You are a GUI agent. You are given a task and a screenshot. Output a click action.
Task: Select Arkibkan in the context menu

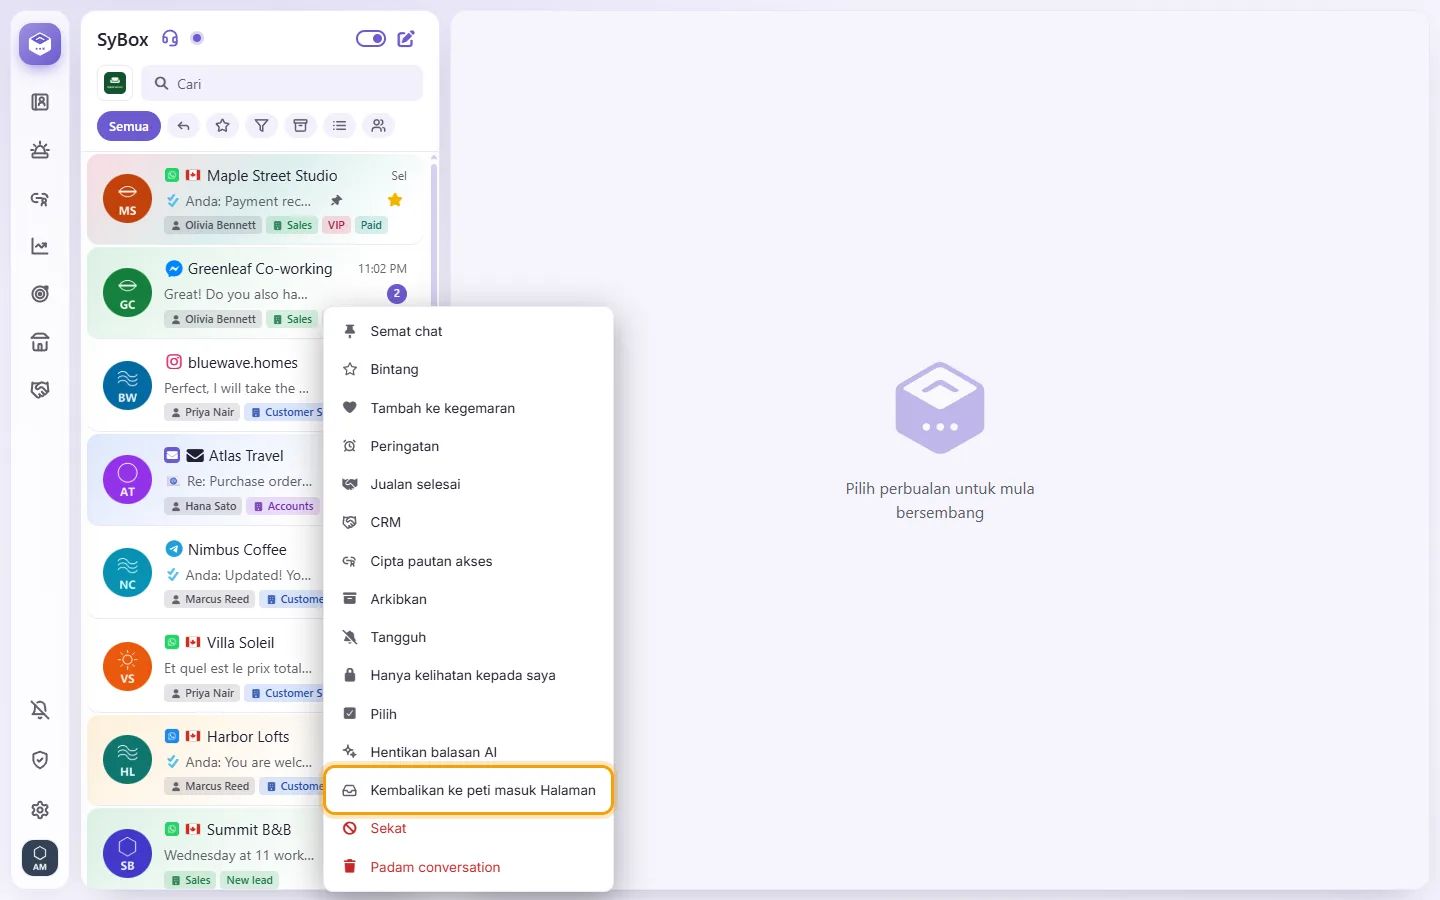tap(468, 599)
